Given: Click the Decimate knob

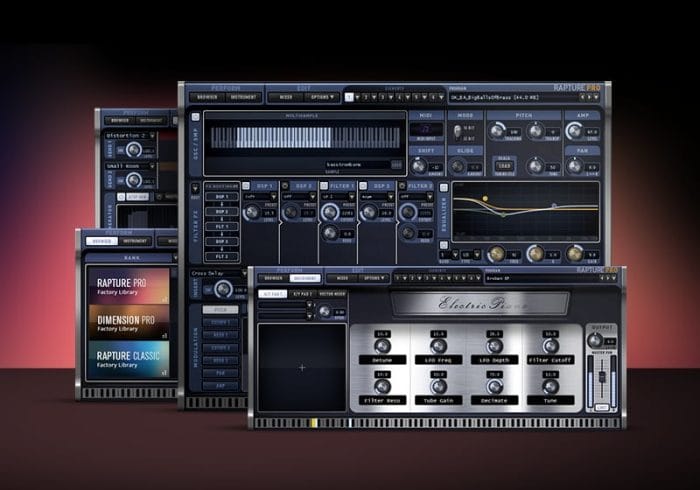Looking at the screenshot, I should click(494, 386).
